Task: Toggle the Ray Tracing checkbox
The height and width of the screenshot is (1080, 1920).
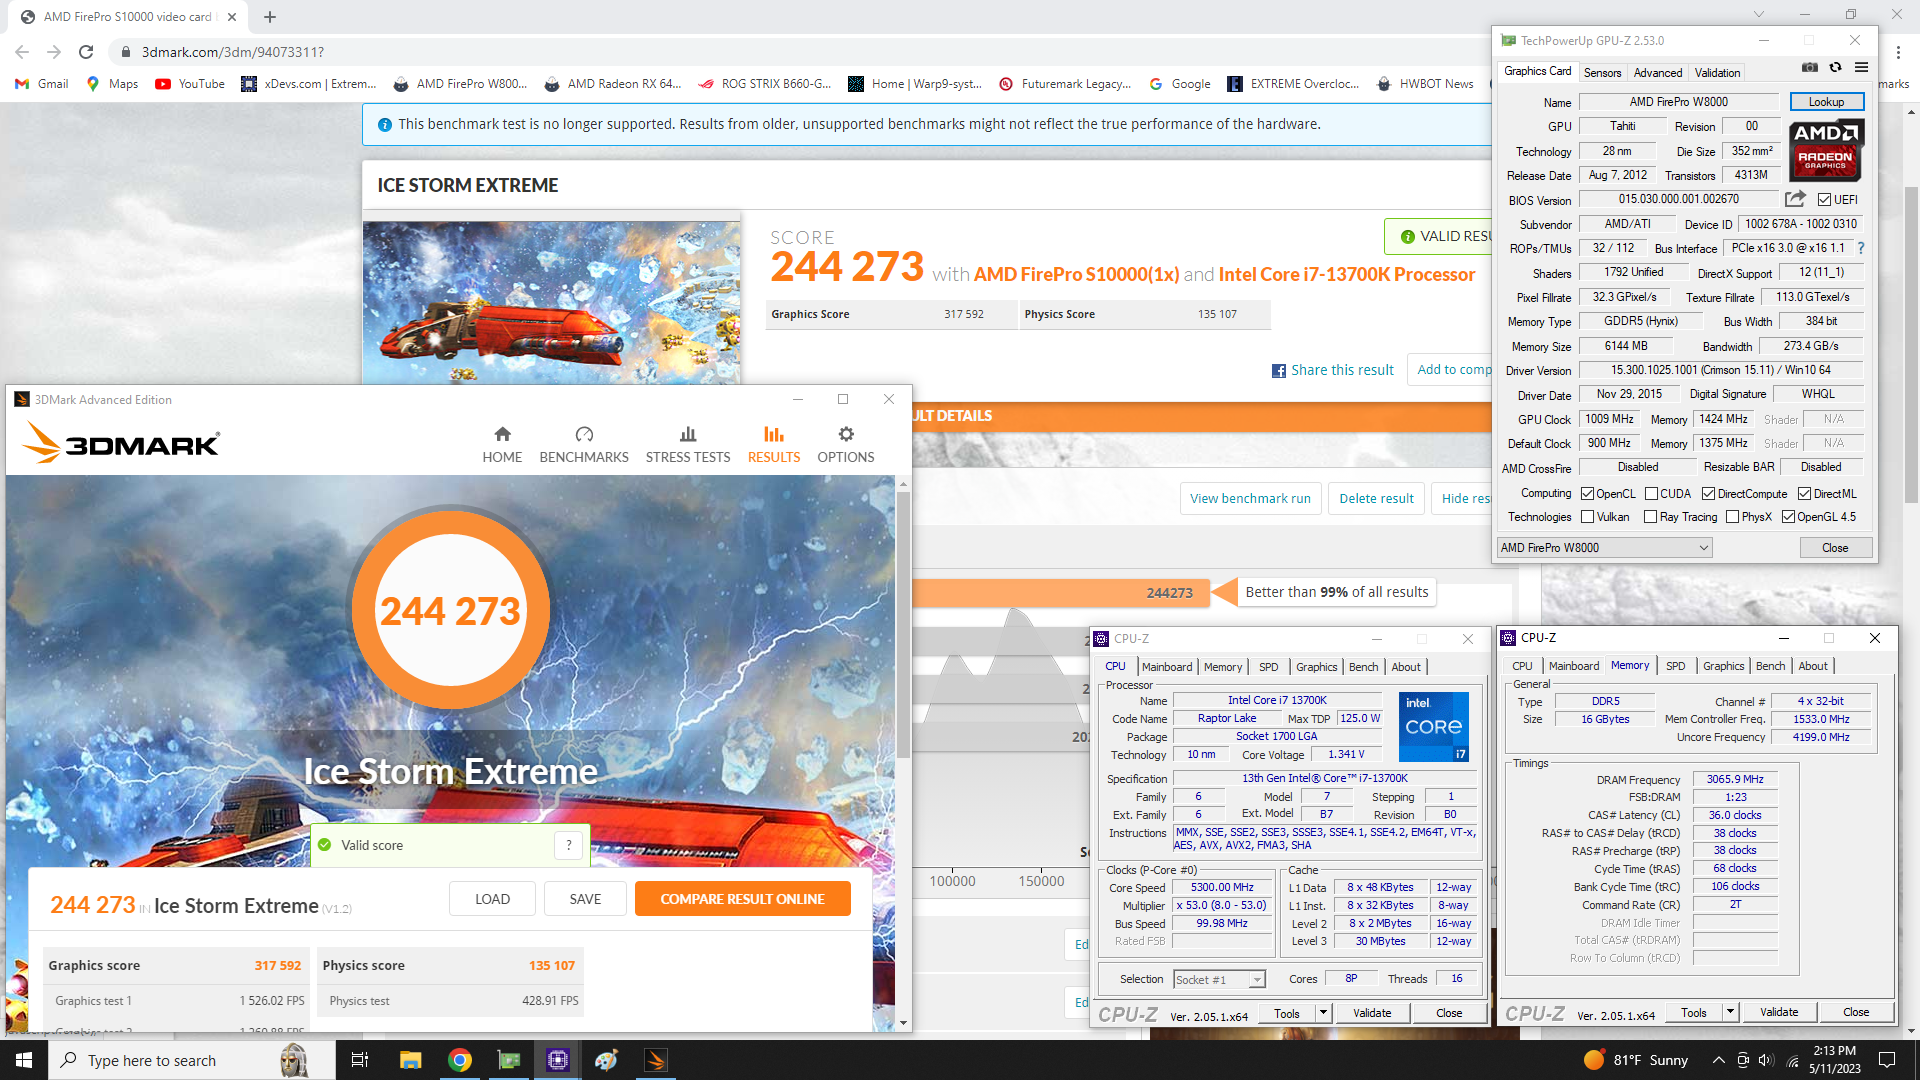Action: 1651,517
